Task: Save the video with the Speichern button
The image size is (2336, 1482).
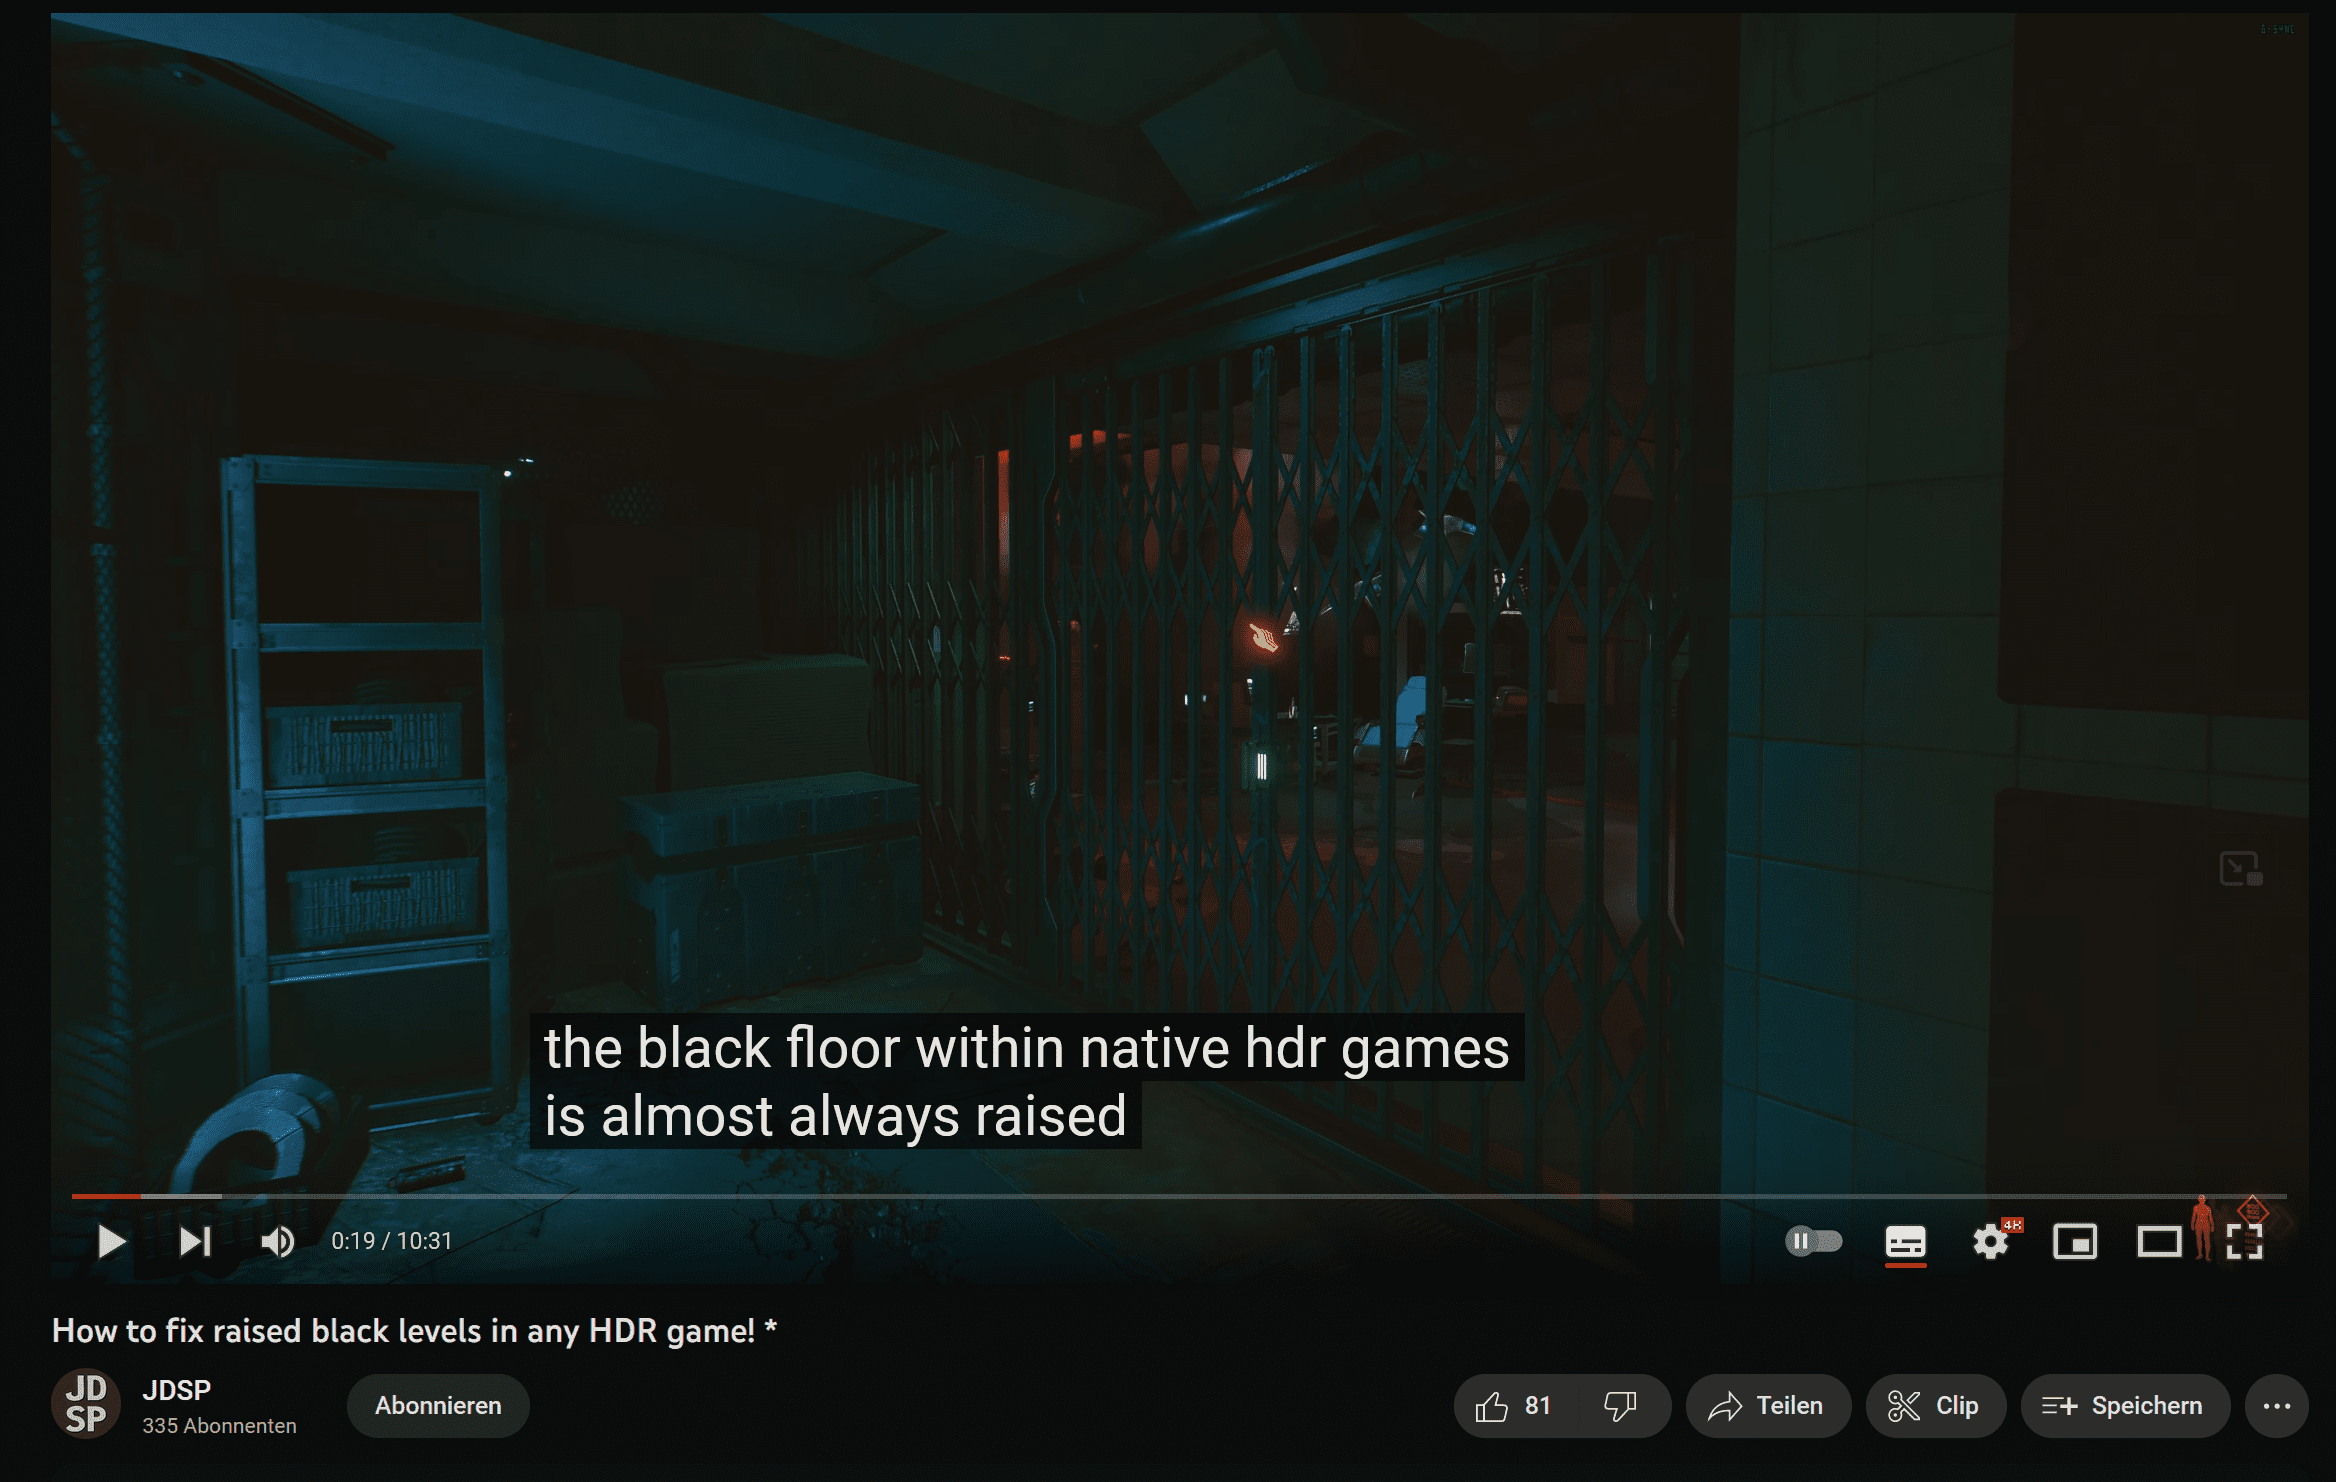Action: click(2125, 1406)
